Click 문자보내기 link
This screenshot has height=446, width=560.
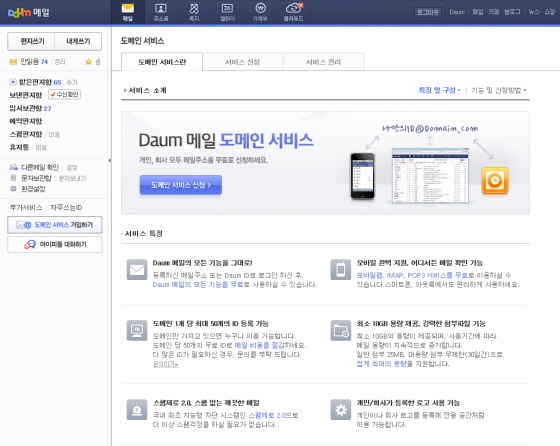[x=72, y=178]
